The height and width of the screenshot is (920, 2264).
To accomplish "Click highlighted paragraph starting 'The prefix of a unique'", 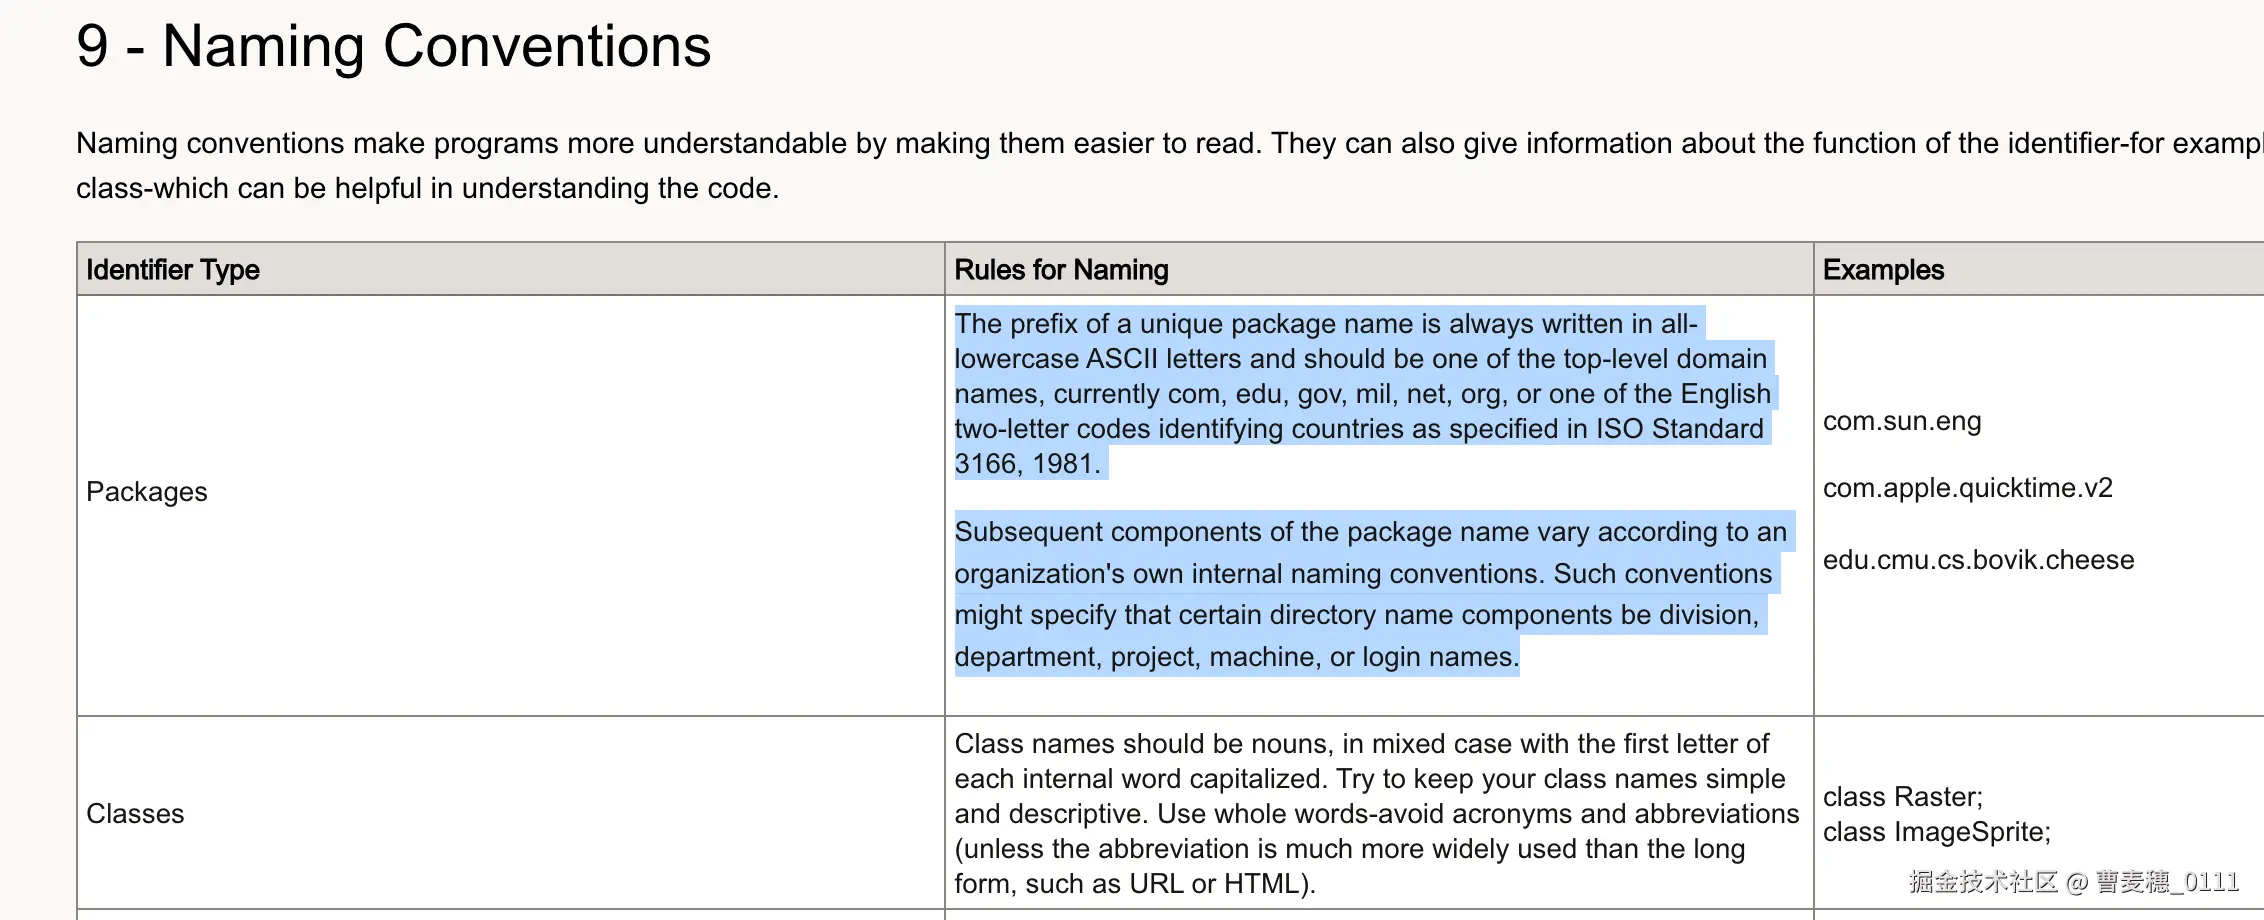I will (1364, 393).
